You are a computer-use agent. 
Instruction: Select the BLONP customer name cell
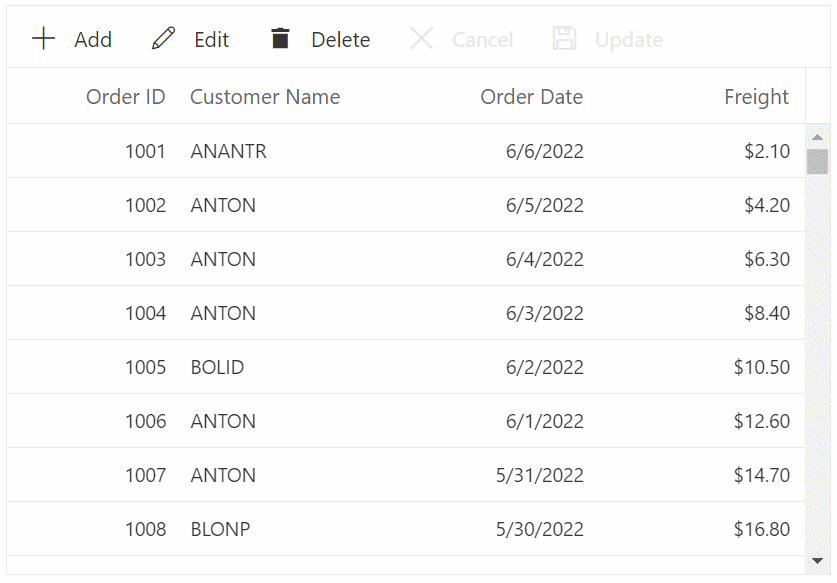click(220, 529)
